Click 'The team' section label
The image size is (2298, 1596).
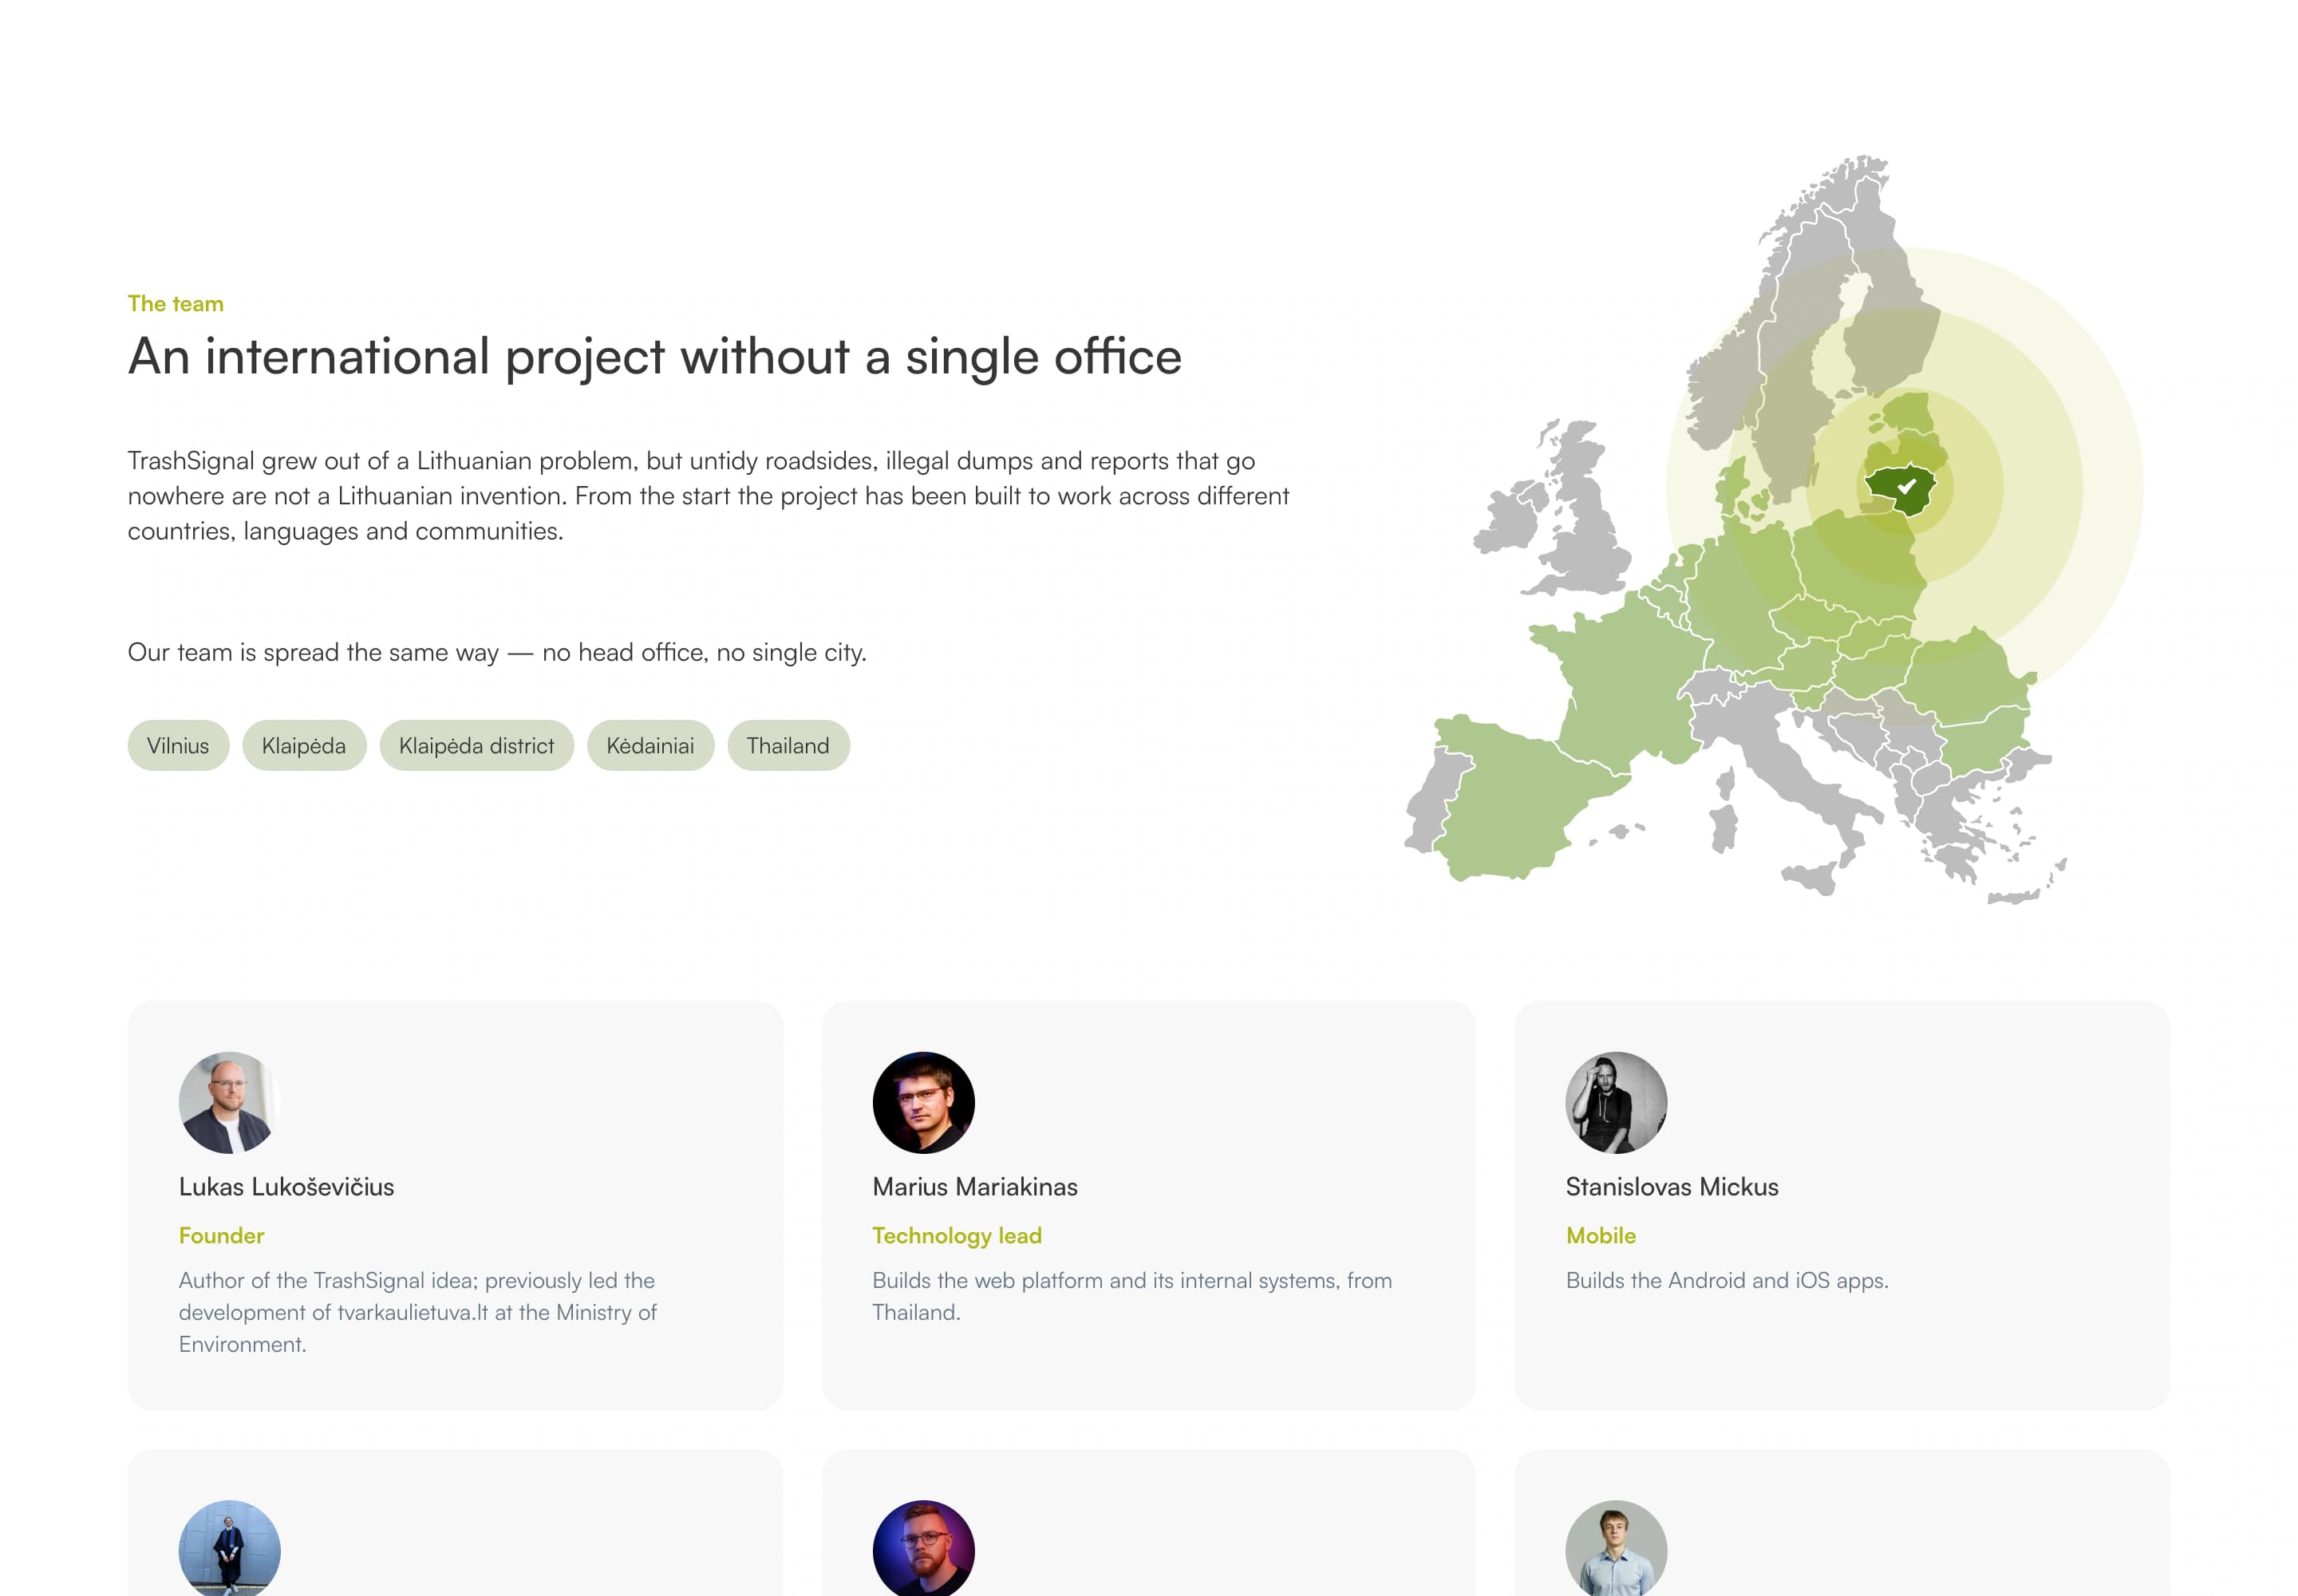point(175,303)
